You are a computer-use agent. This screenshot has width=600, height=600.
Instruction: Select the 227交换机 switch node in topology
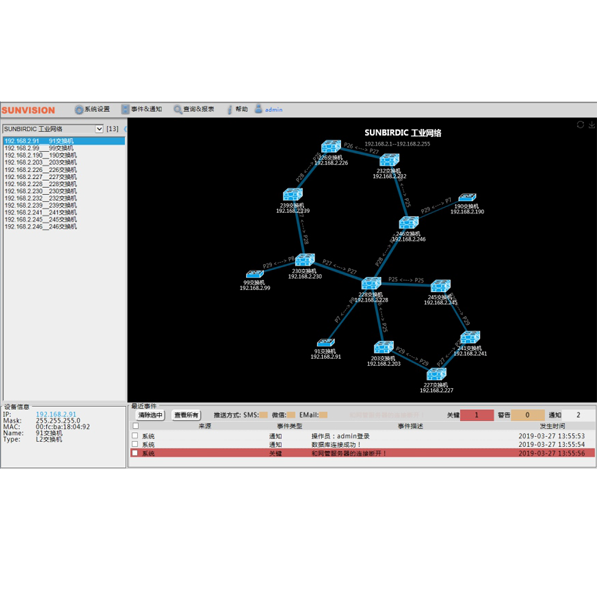[x=437, y=374]
